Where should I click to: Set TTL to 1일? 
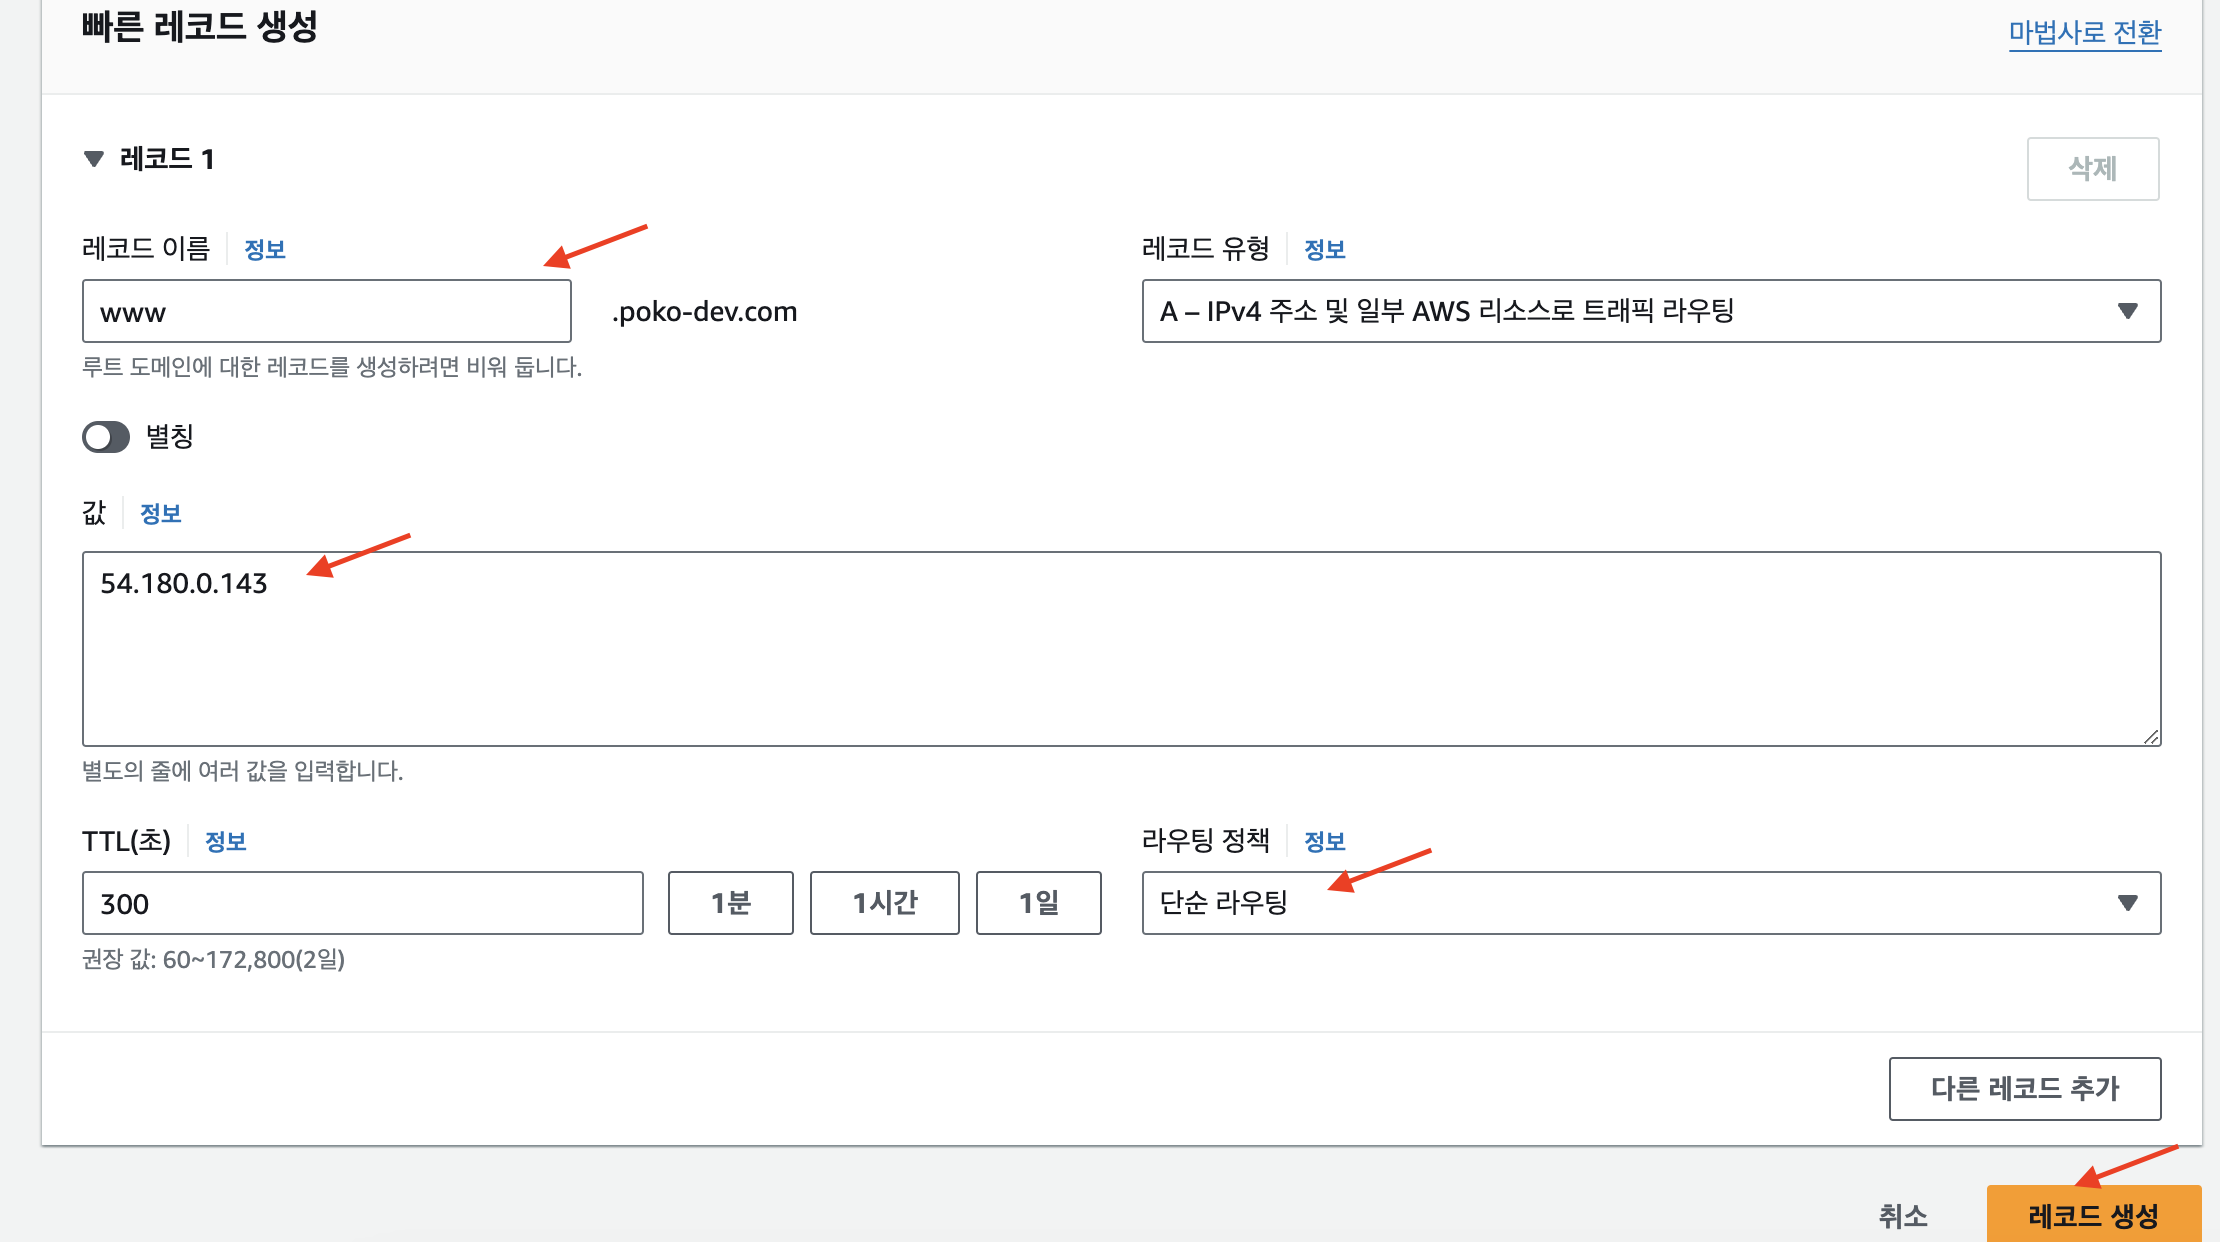(x=1038, y=903)
